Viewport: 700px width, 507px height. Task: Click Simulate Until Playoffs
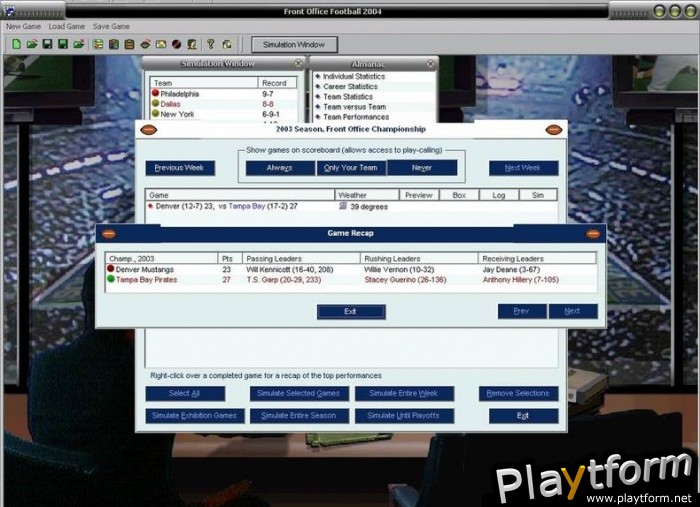coord(404,416)
